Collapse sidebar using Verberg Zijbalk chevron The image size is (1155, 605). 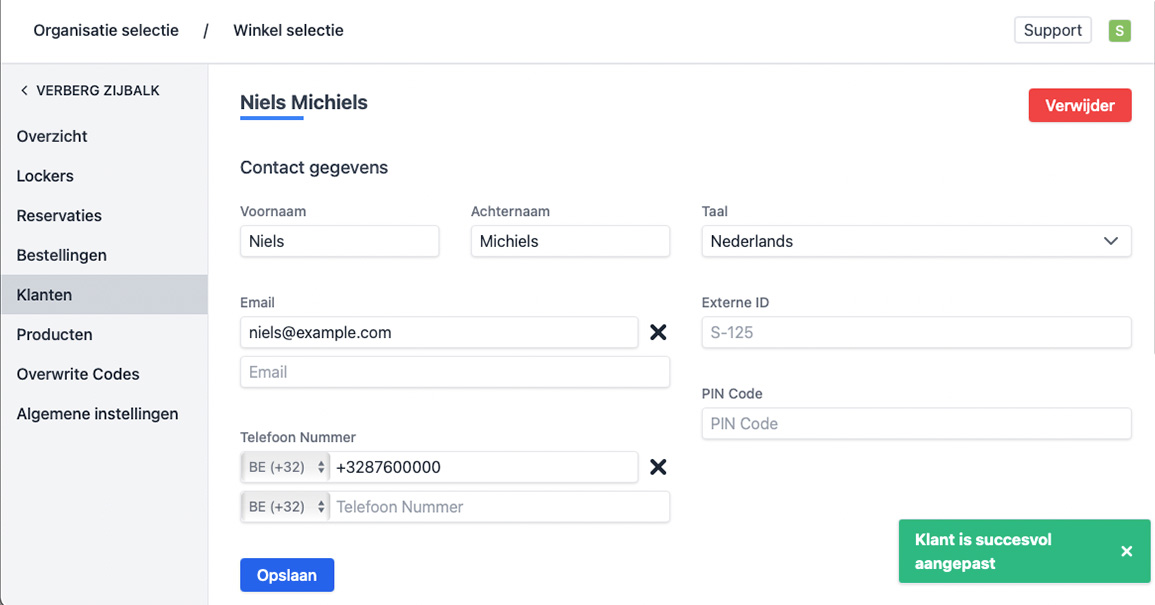(x=25, y=91)
